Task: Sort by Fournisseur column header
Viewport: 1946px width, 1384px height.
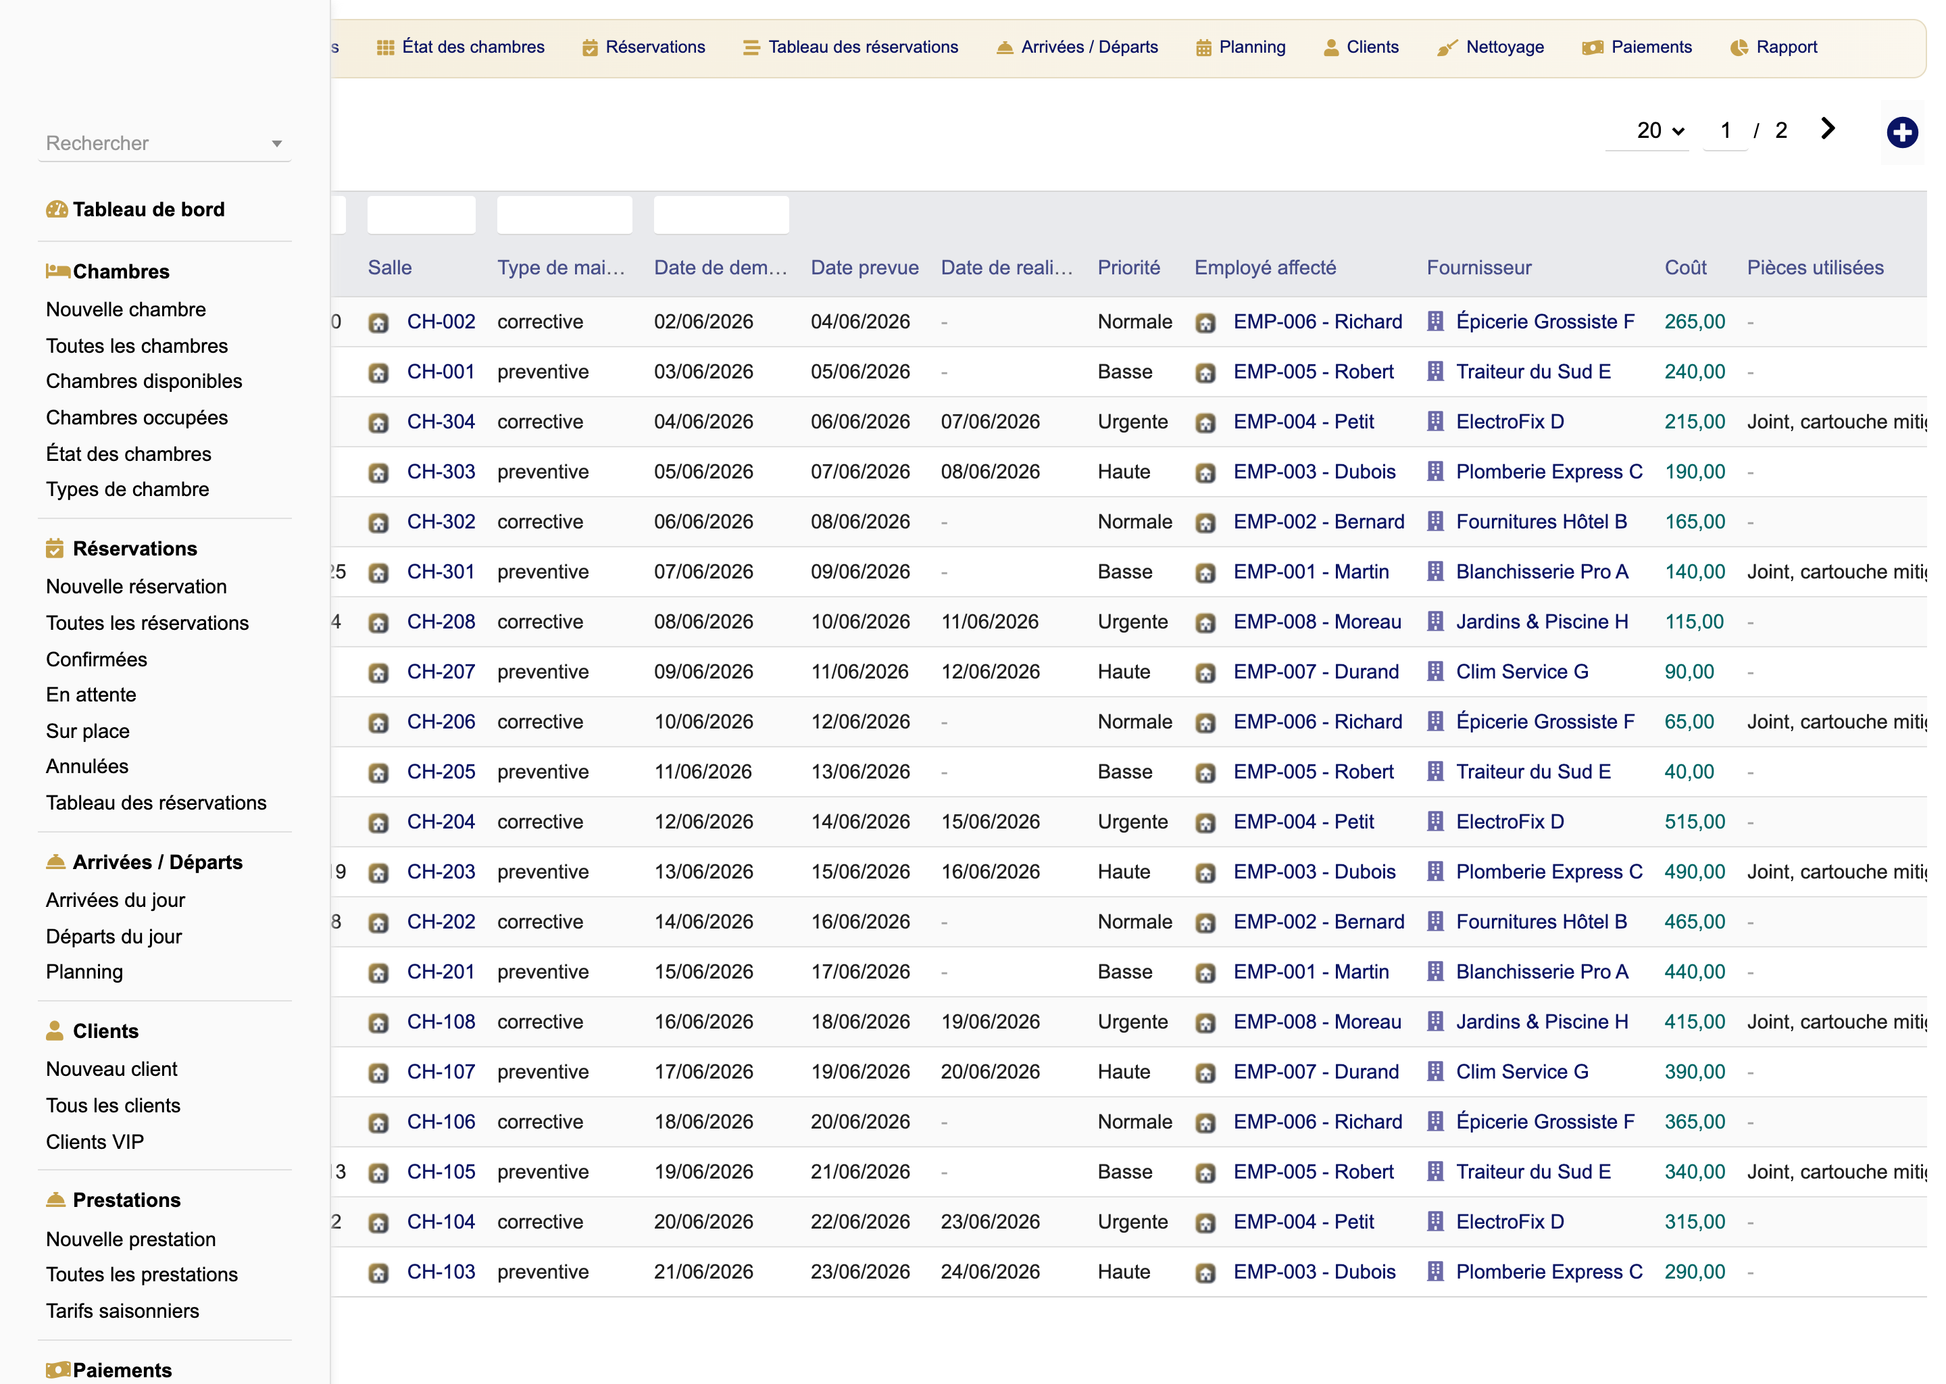Action: click(1478, 268)
